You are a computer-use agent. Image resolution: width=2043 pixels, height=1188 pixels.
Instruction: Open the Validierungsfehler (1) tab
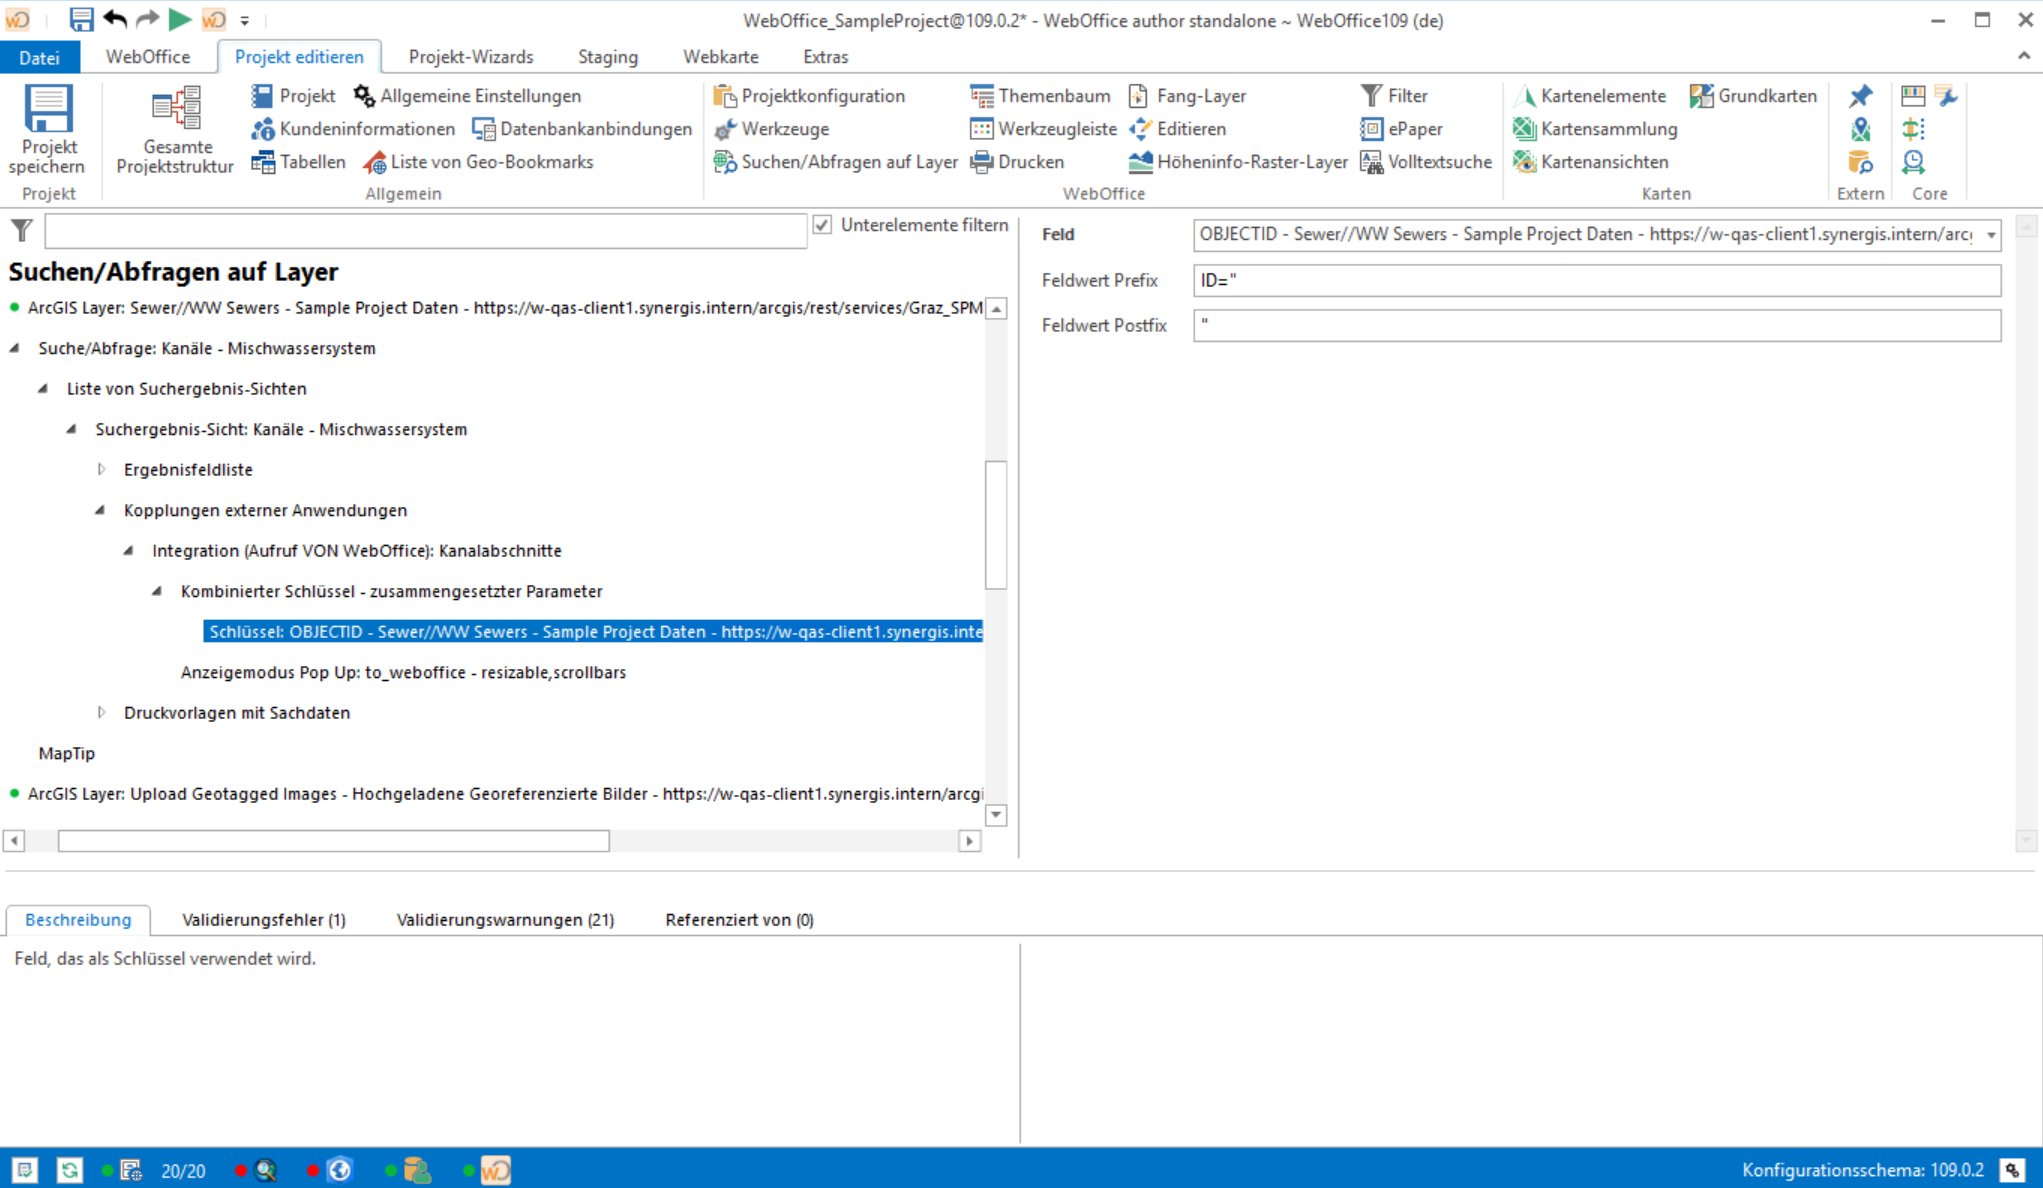(x=264, y=920)
